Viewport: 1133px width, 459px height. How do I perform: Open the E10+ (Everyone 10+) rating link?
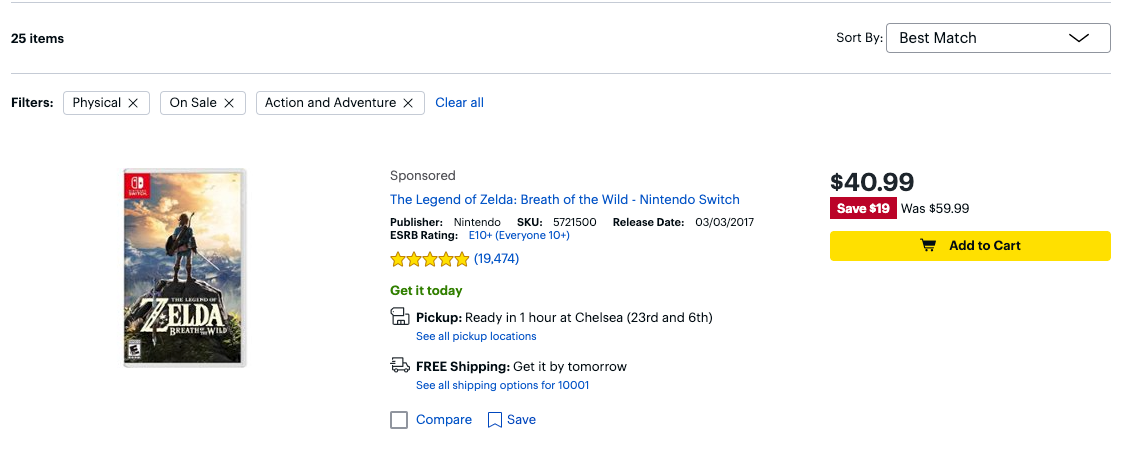[519, 236]
